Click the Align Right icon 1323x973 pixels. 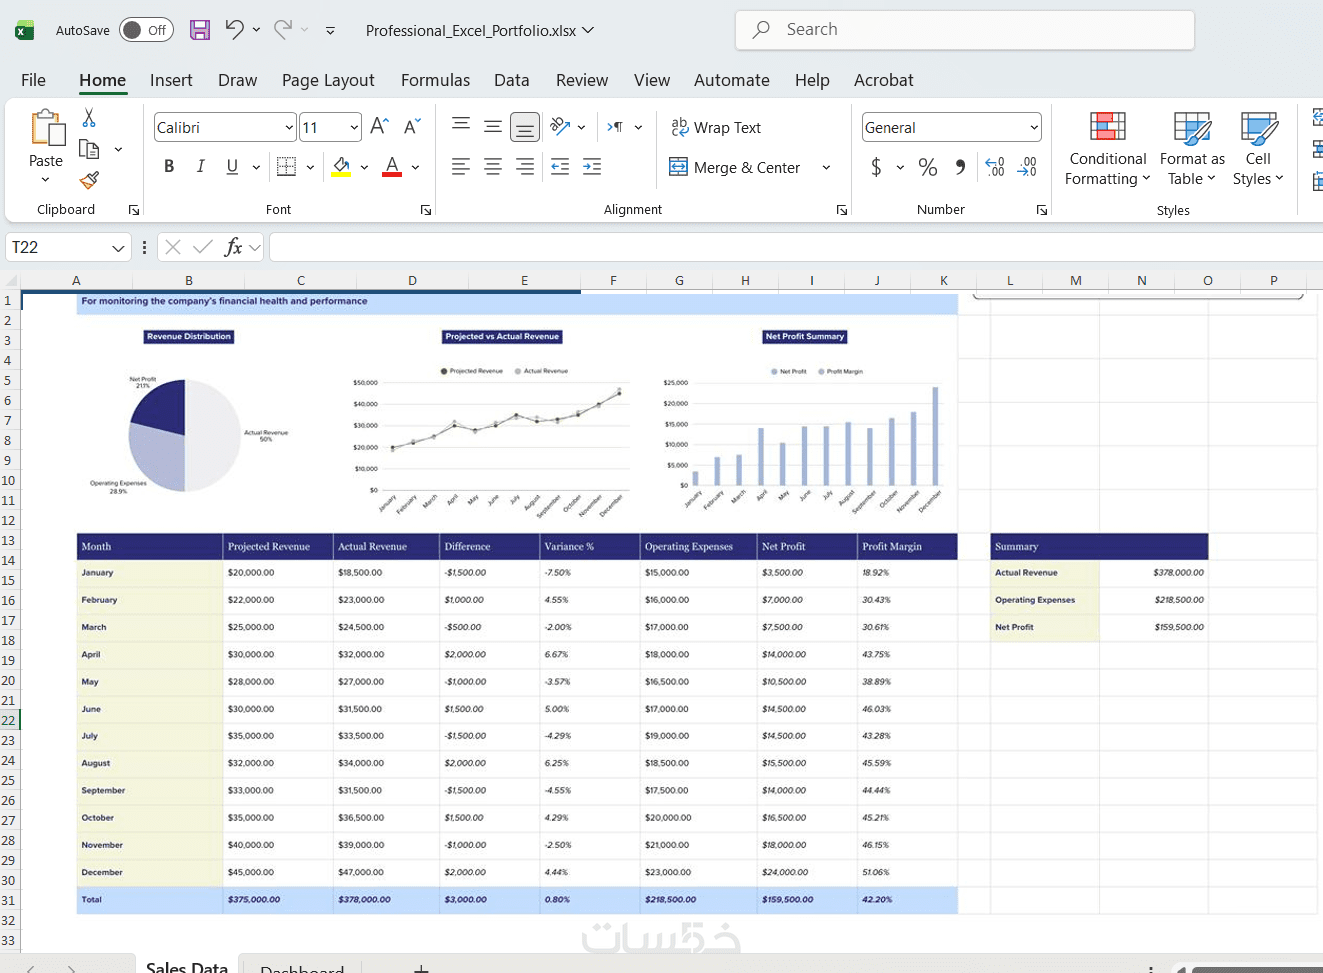(x=525, y=167)
